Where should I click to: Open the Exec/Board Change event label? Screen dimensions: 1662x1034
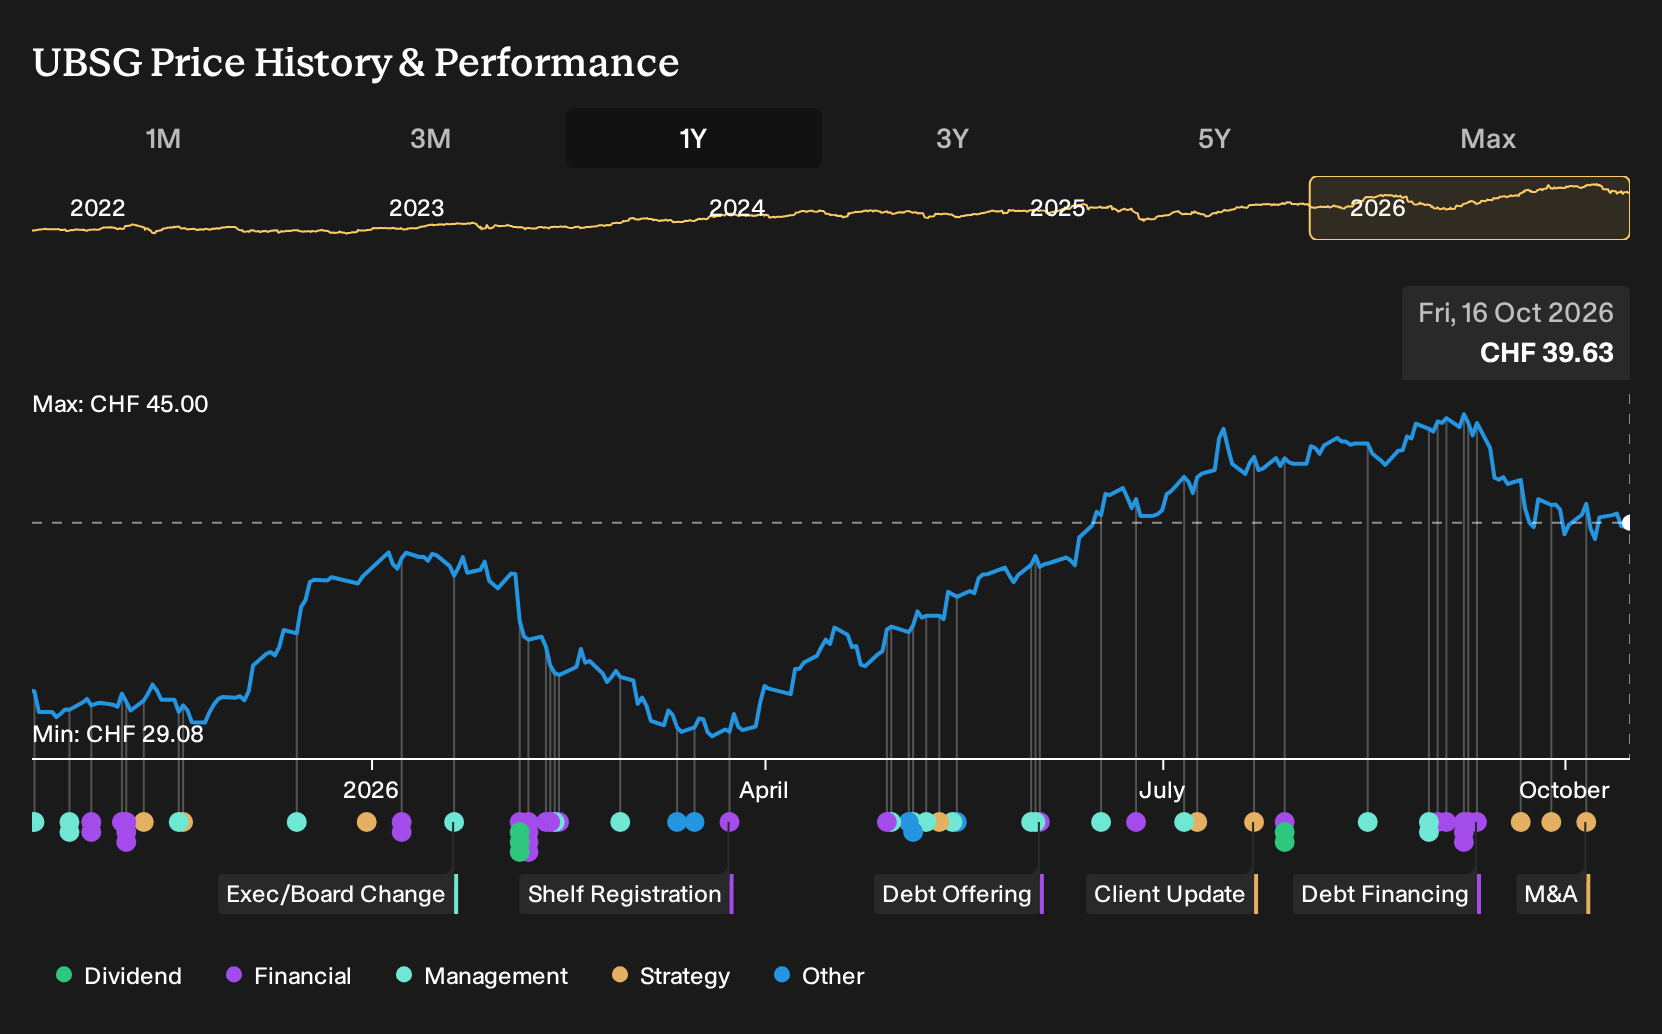coord(338,894)
